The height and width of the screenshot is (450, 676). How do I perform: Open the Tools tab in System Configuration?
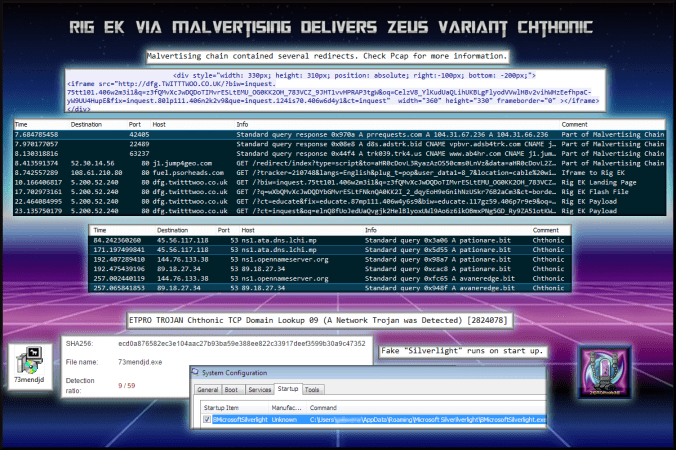point(313,389)
